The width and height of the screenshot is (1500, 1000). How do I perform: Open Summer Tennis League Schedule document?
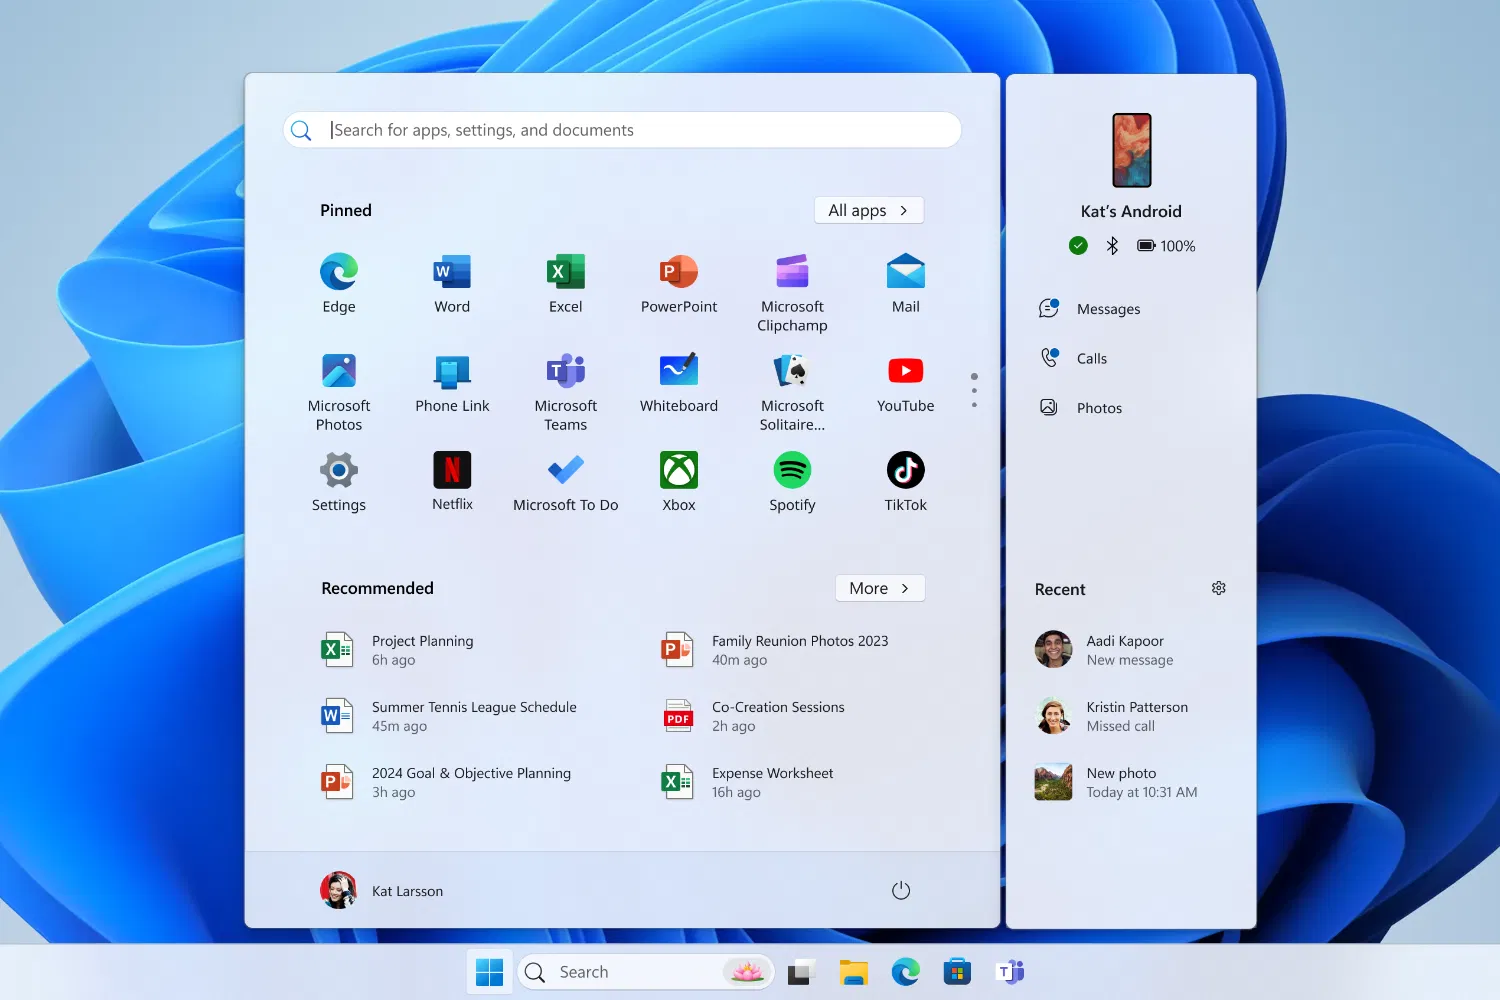click(448, 716)
